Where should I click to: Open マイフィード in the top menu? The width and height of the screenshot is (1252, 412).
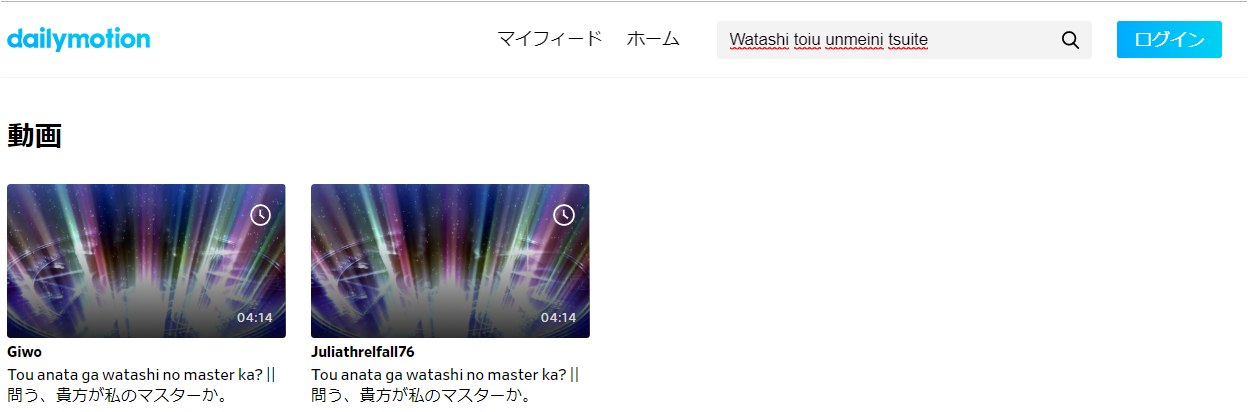pyautogui.click(x=550, y=39)
